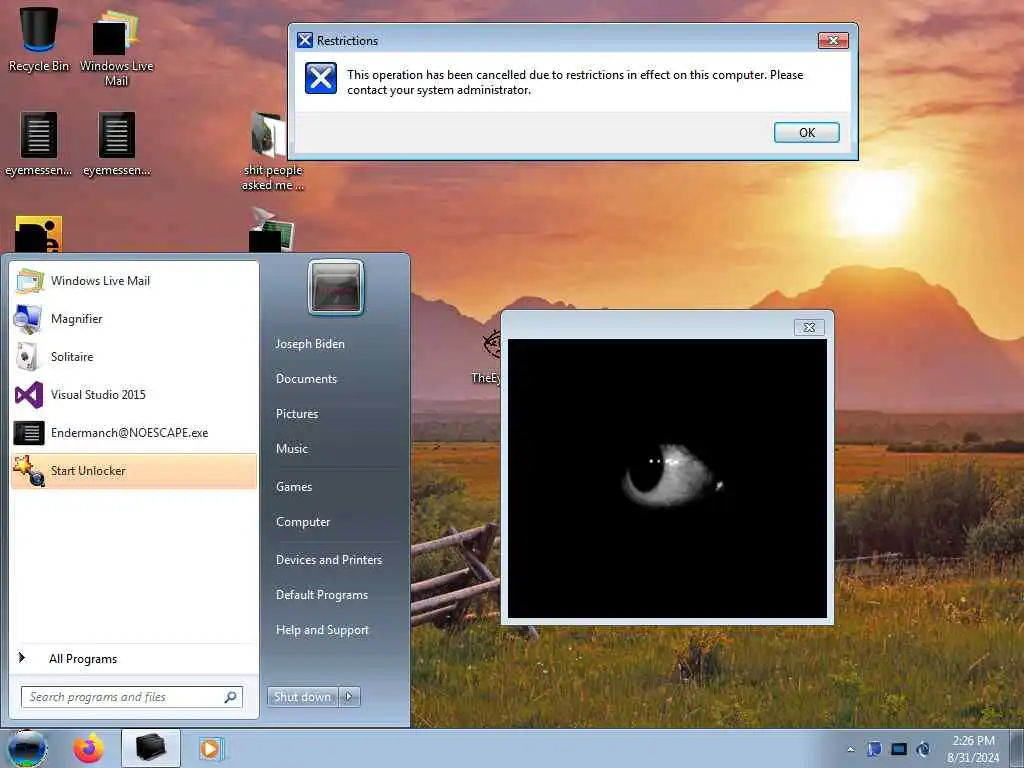Click the monitor tray icon
The image size is (1024, 768).
click(x=899, y=749)
